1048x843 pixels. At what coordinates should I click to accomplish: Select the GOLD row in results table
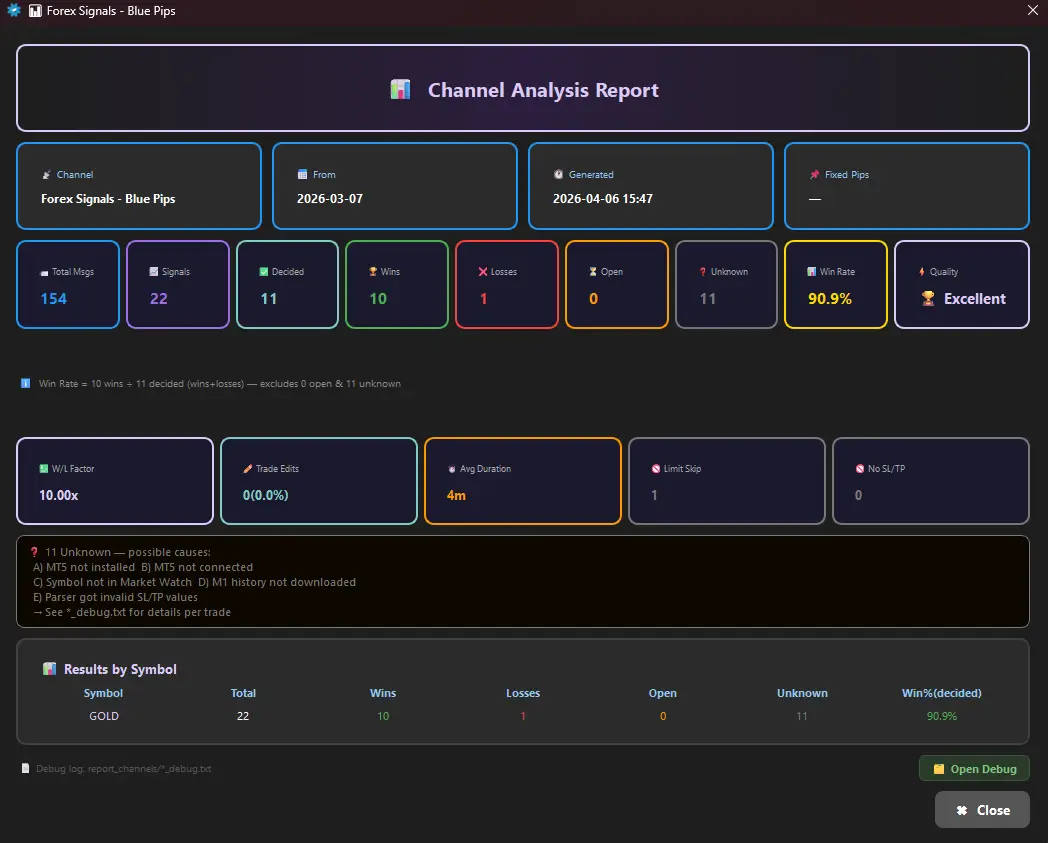point(104,716)
